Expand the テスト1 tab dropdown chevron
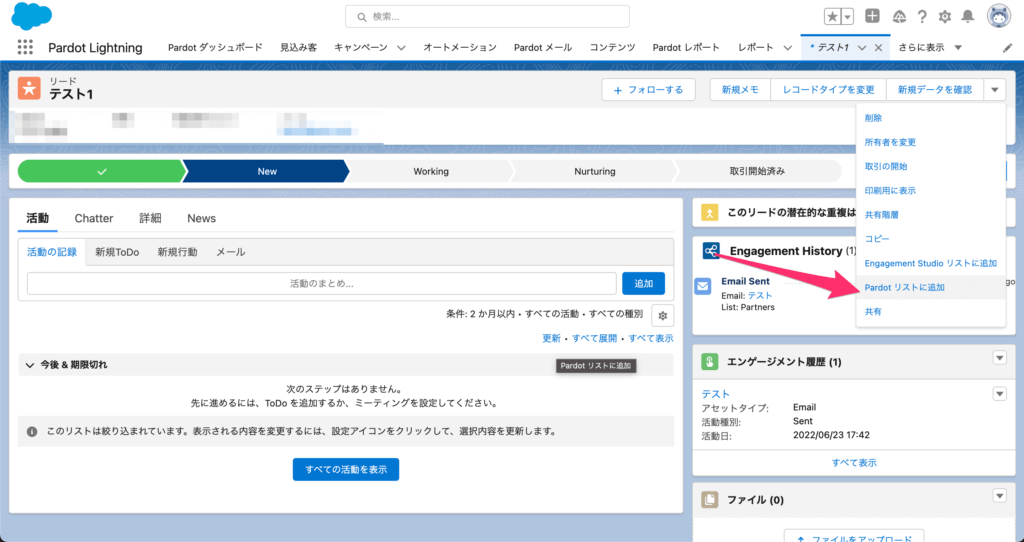 tap(862, 48)
